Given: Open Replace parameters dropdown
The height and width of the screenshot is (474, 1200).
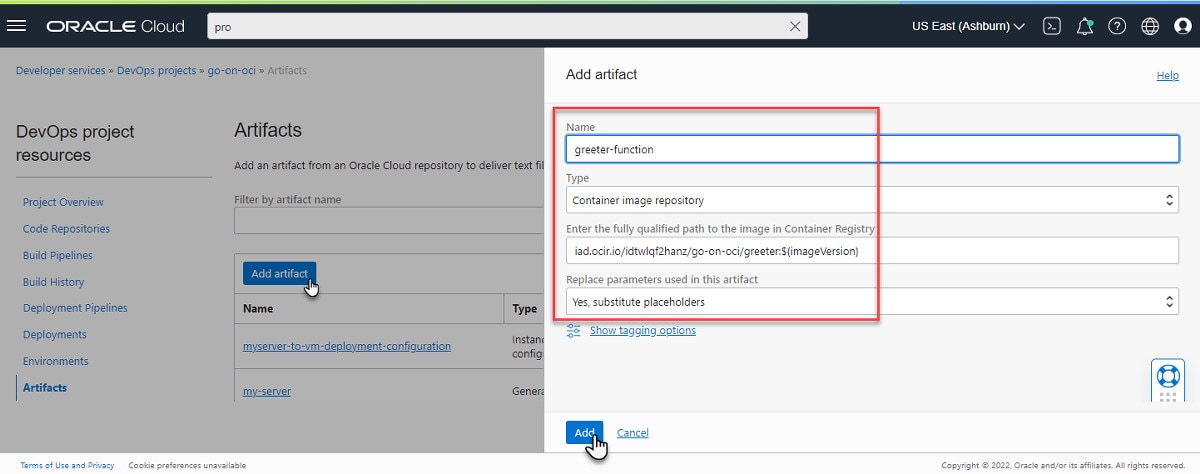Looking at the screenshot, I should 871,301.
